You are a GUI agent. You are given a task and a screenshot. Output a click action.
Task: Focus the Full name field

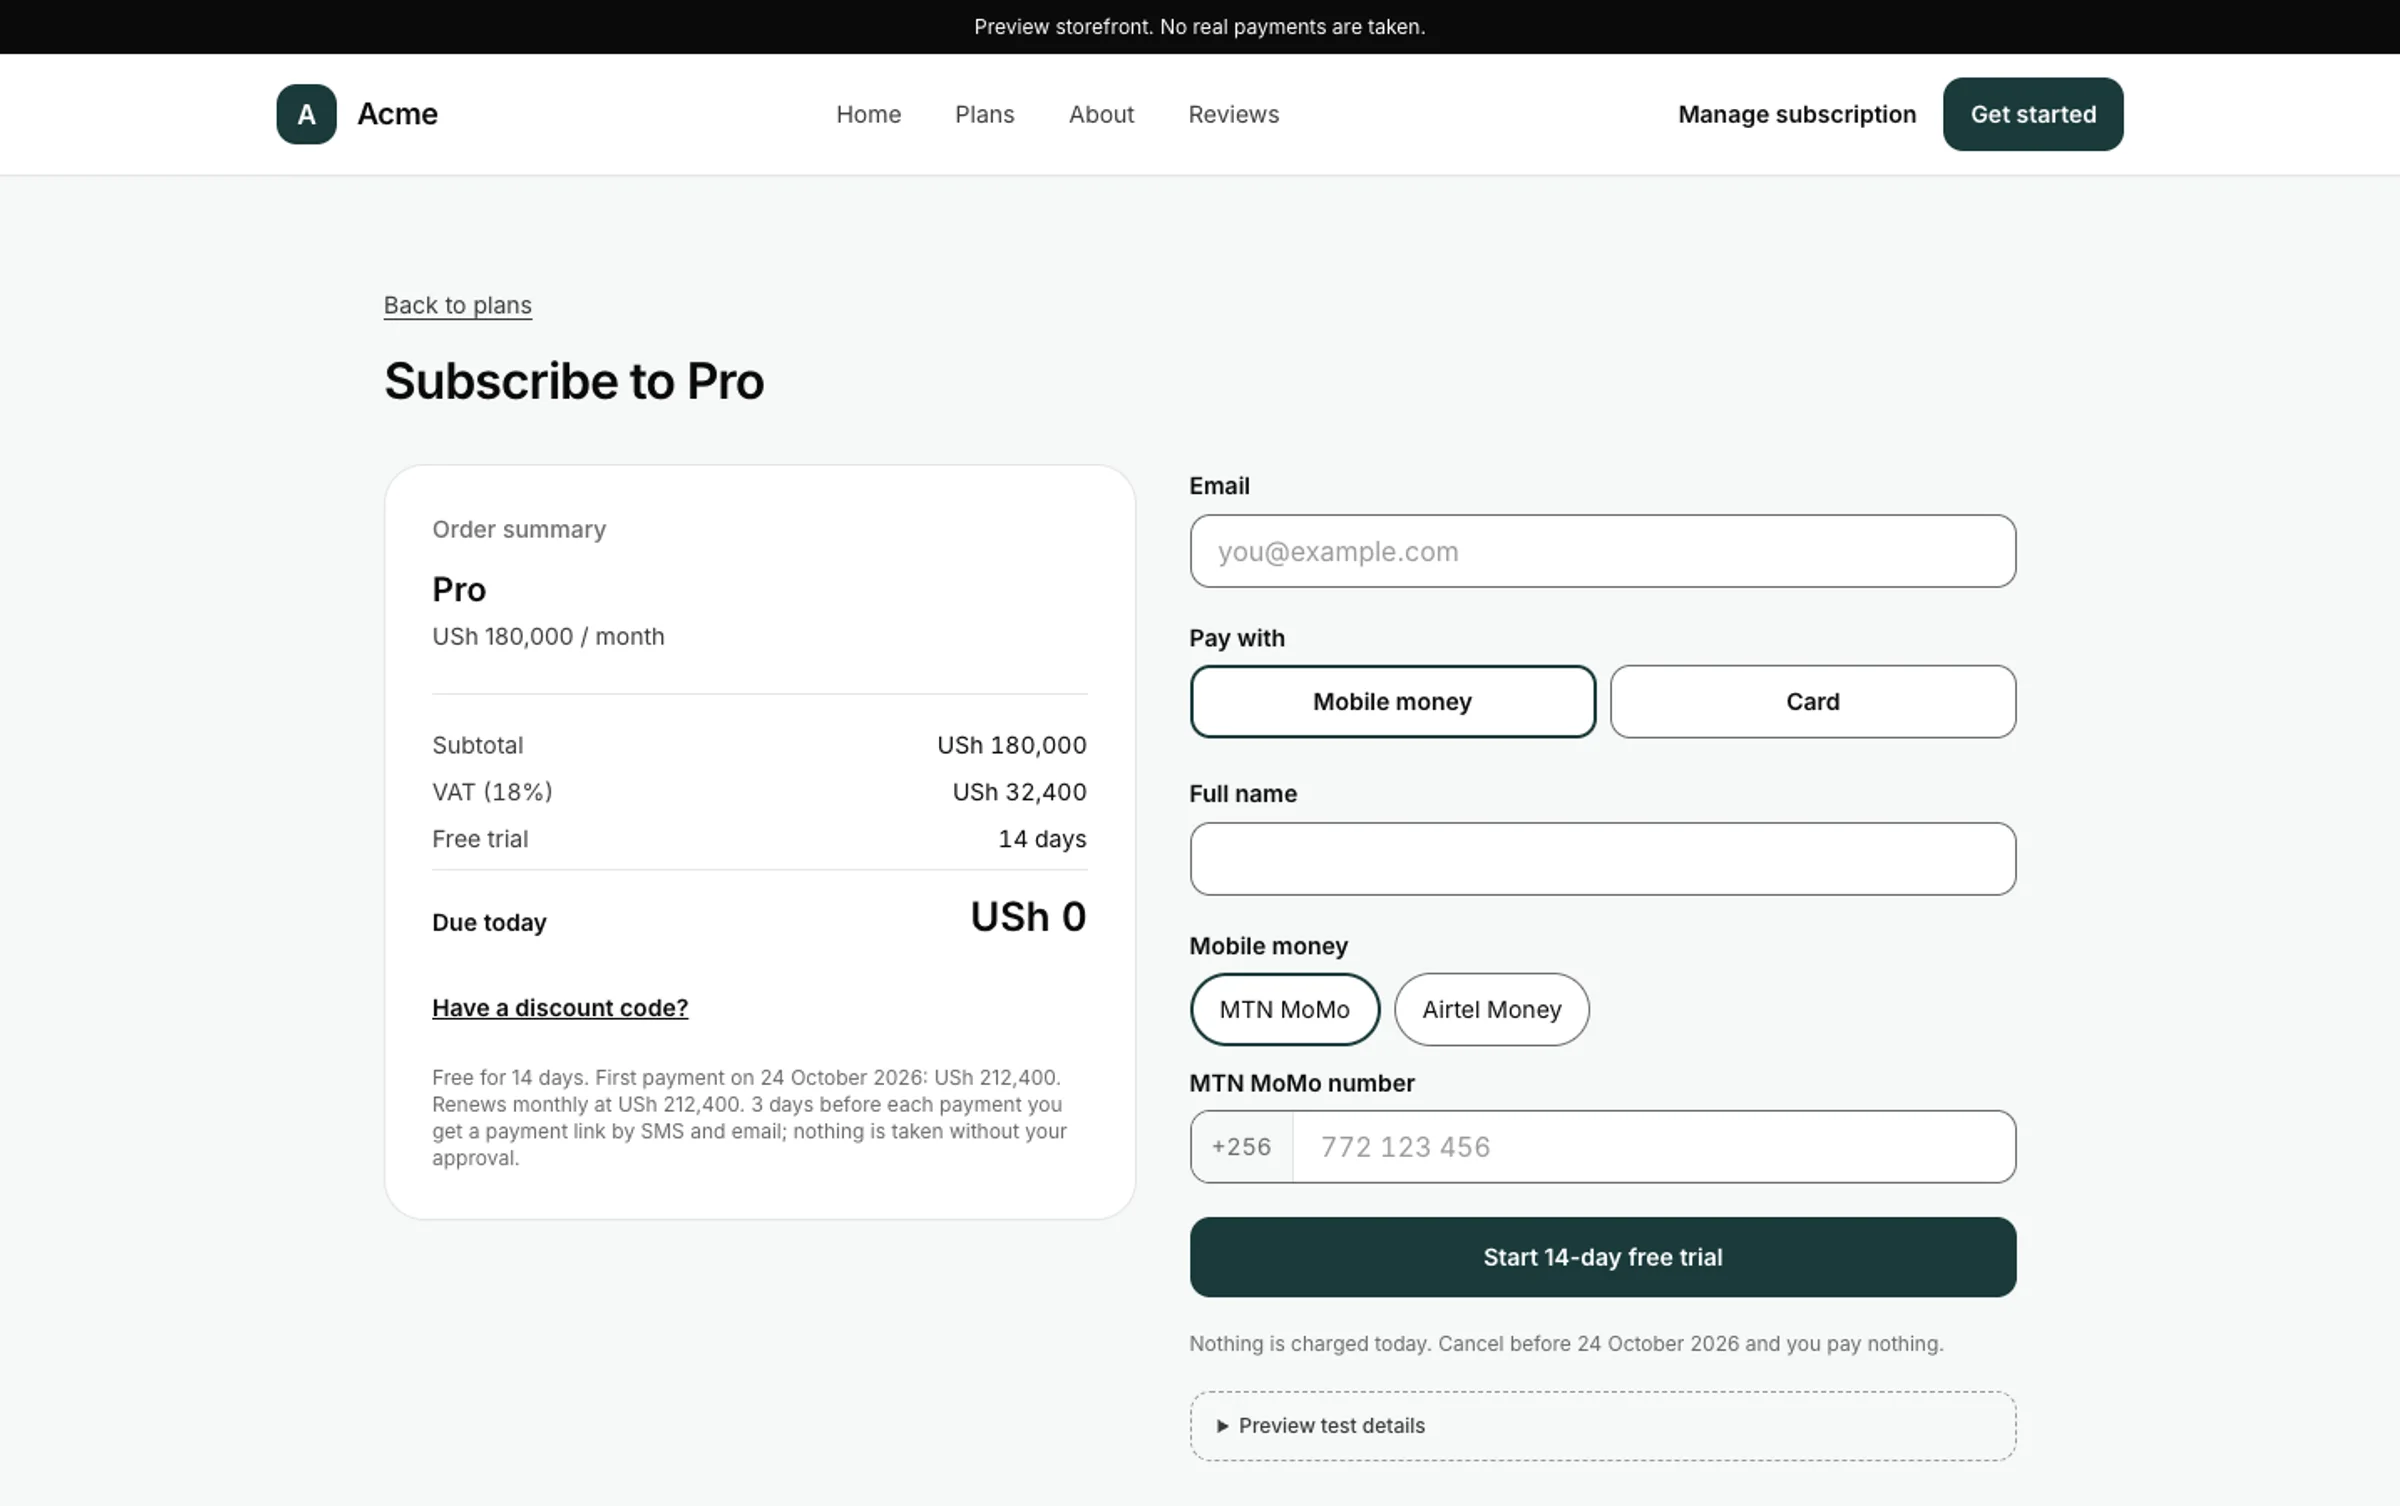point(1602,859)
